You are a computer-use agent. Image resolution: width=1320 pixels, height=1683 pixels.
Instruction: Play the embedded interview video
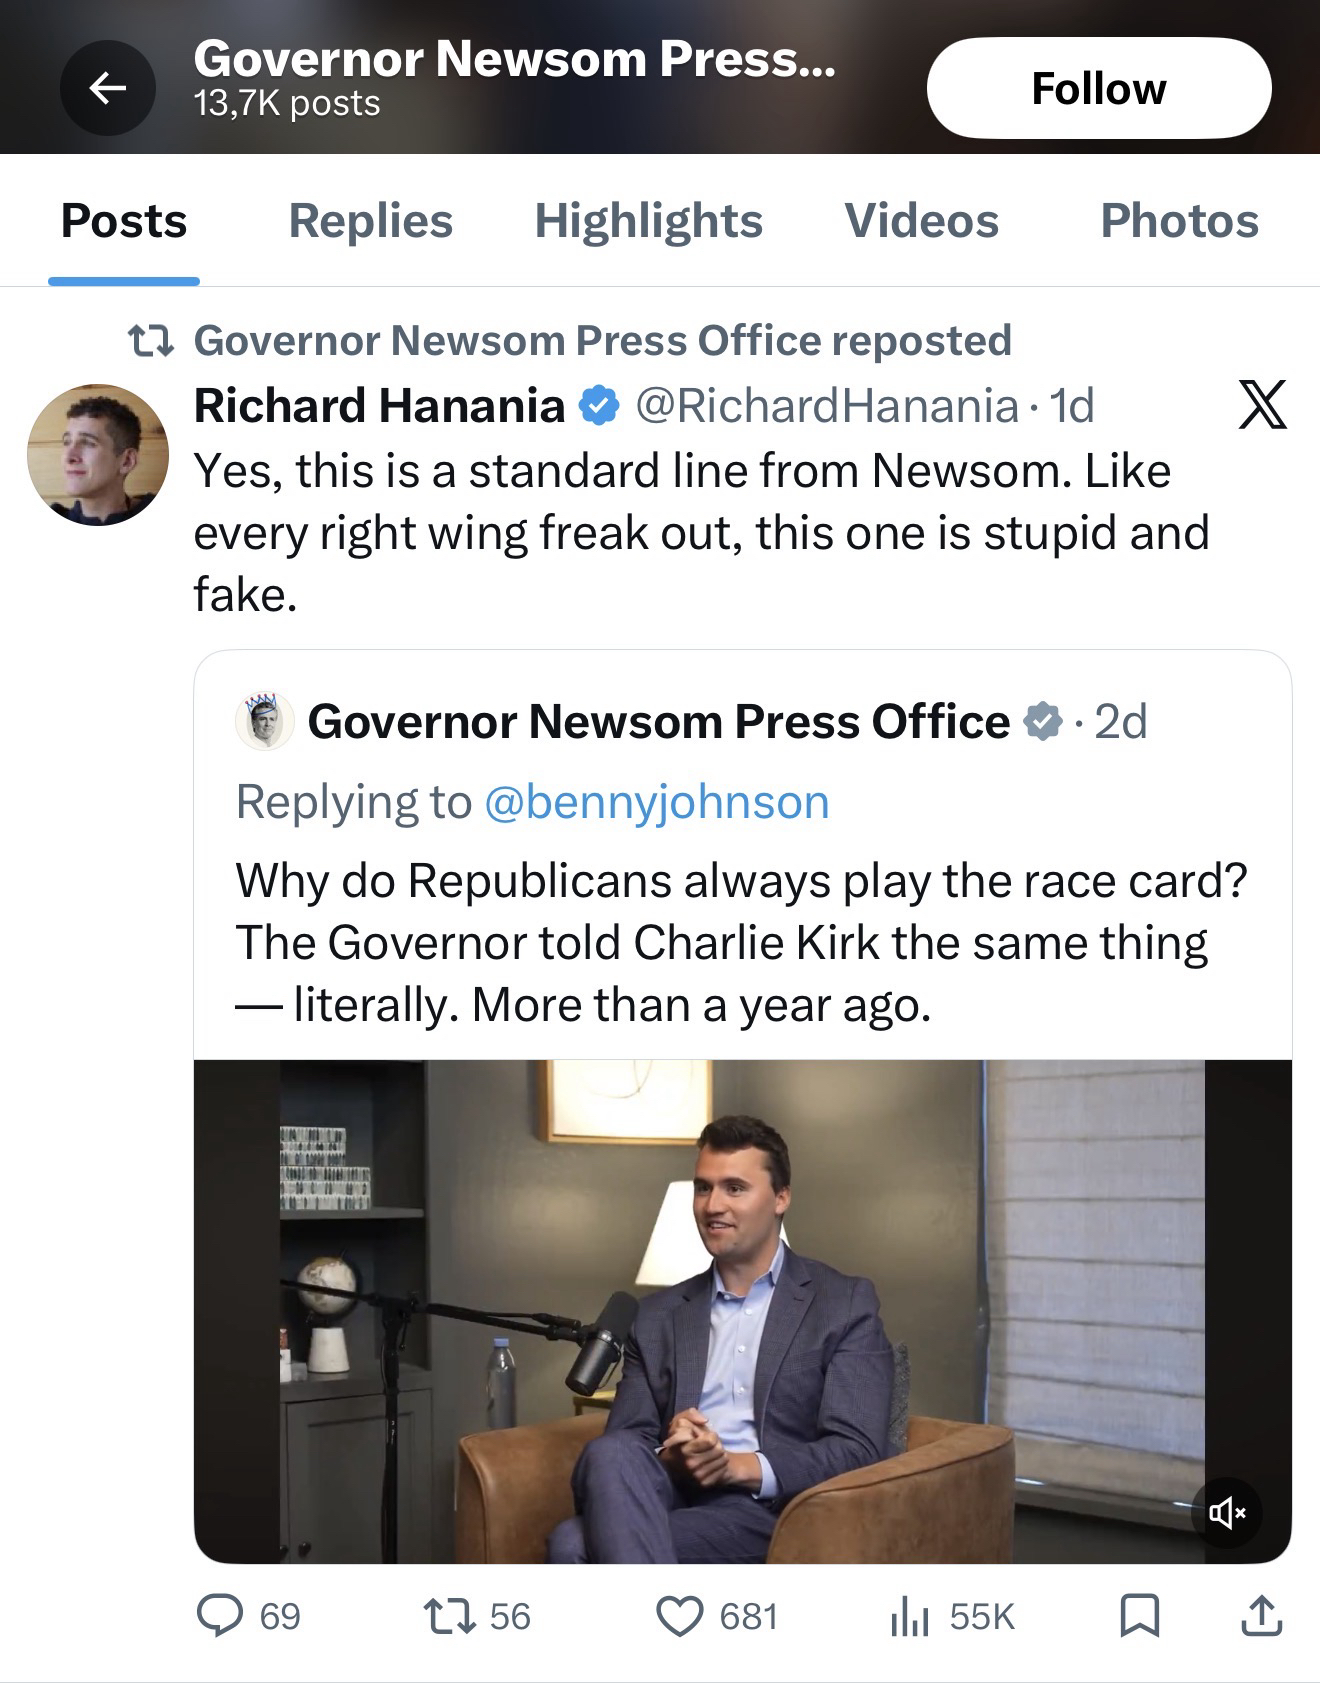(x=742, y=1310)
